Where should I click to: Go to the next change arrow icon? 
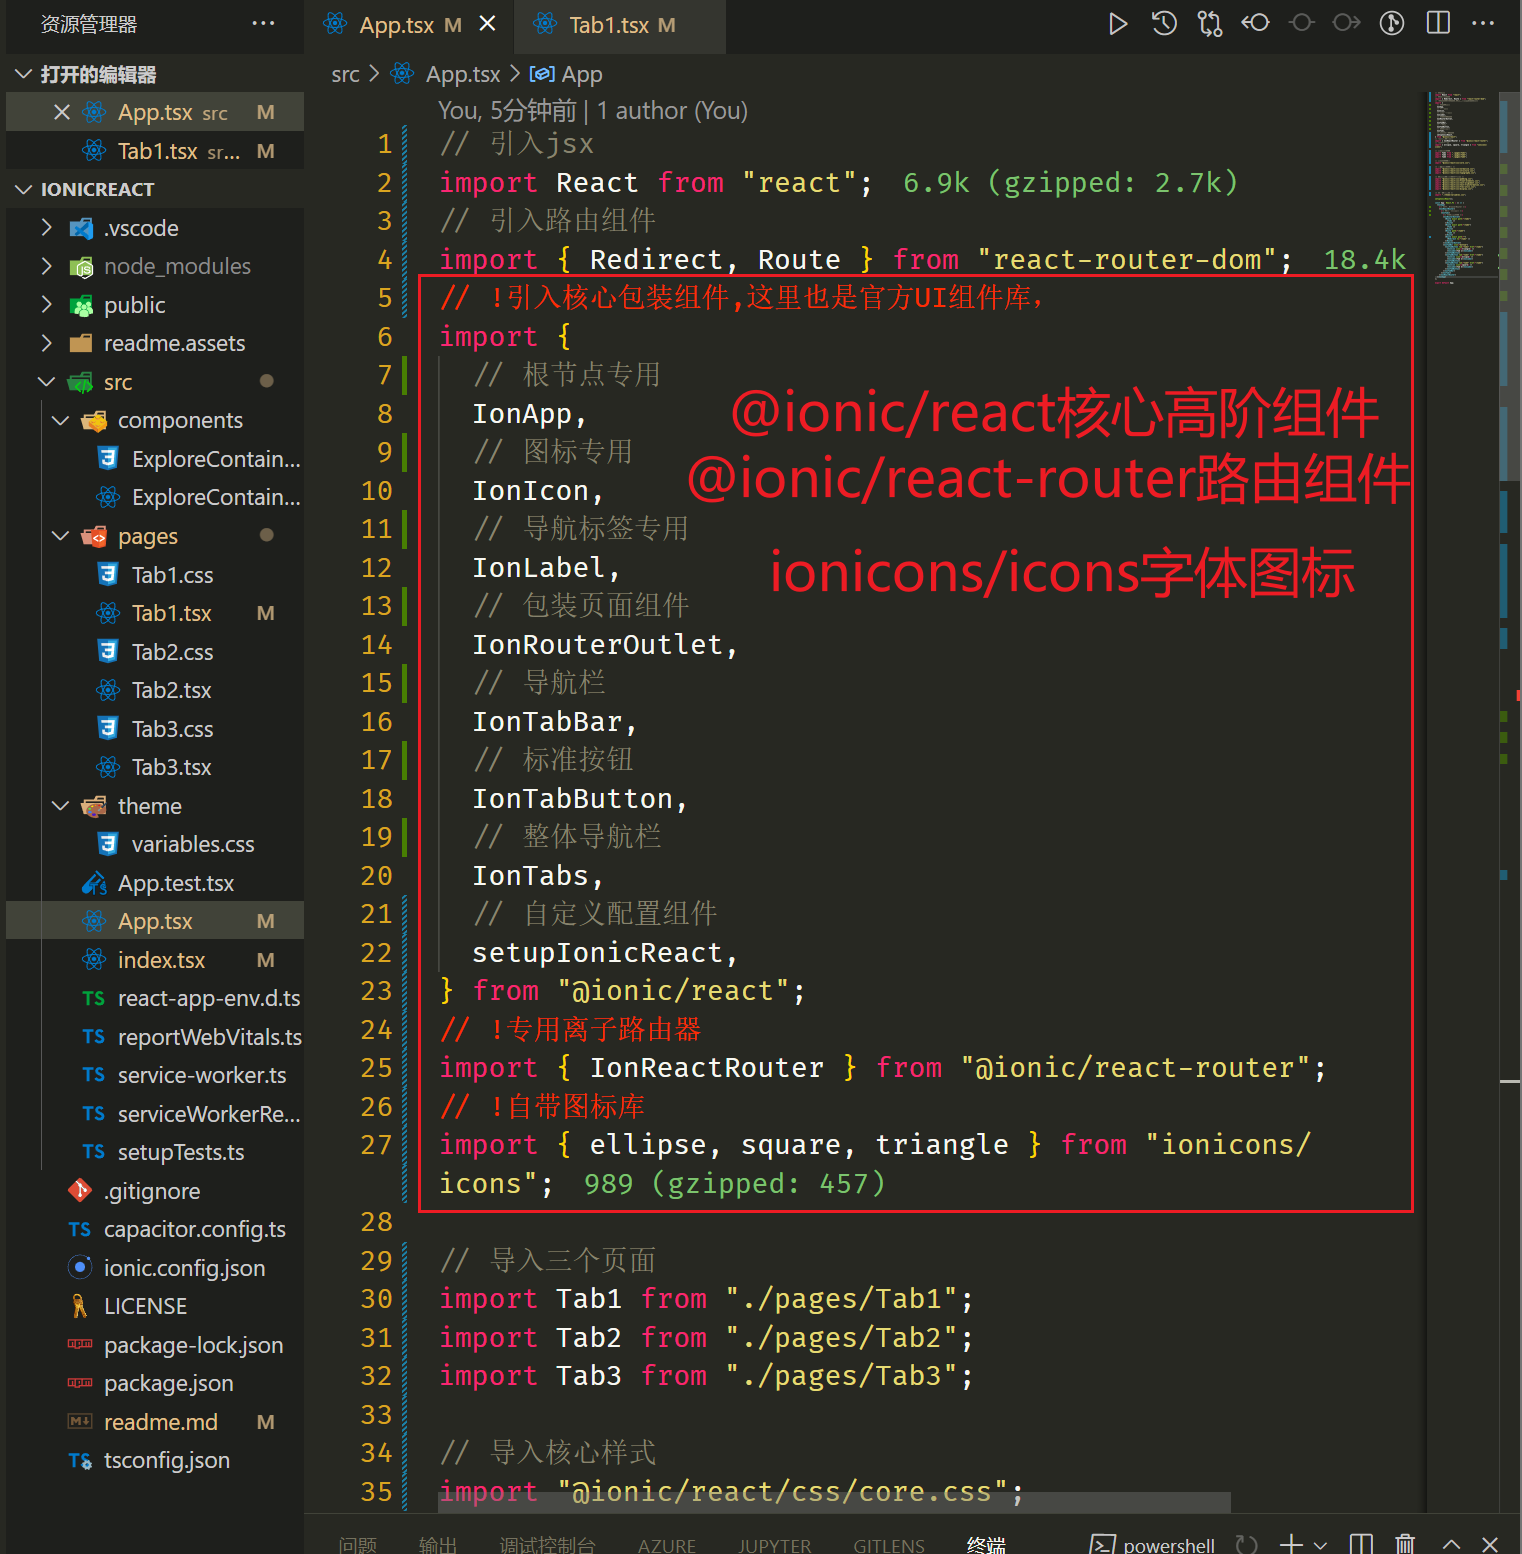1347,23
